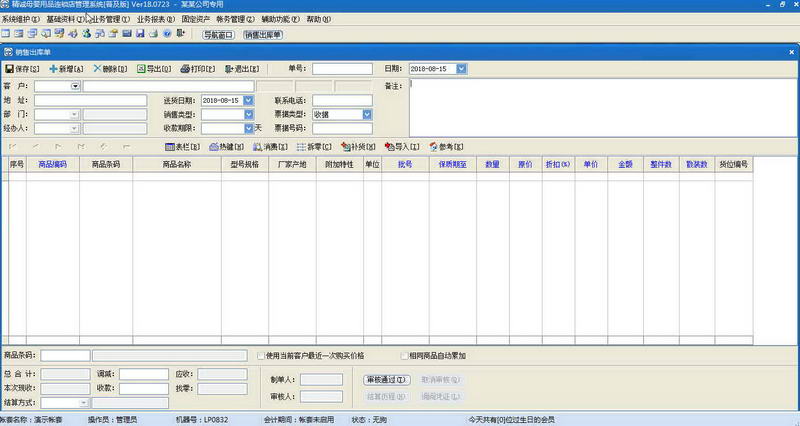Click the 退出 exit icon
Viewport: 800px width, 426px height.
click(x=229, y=68)
